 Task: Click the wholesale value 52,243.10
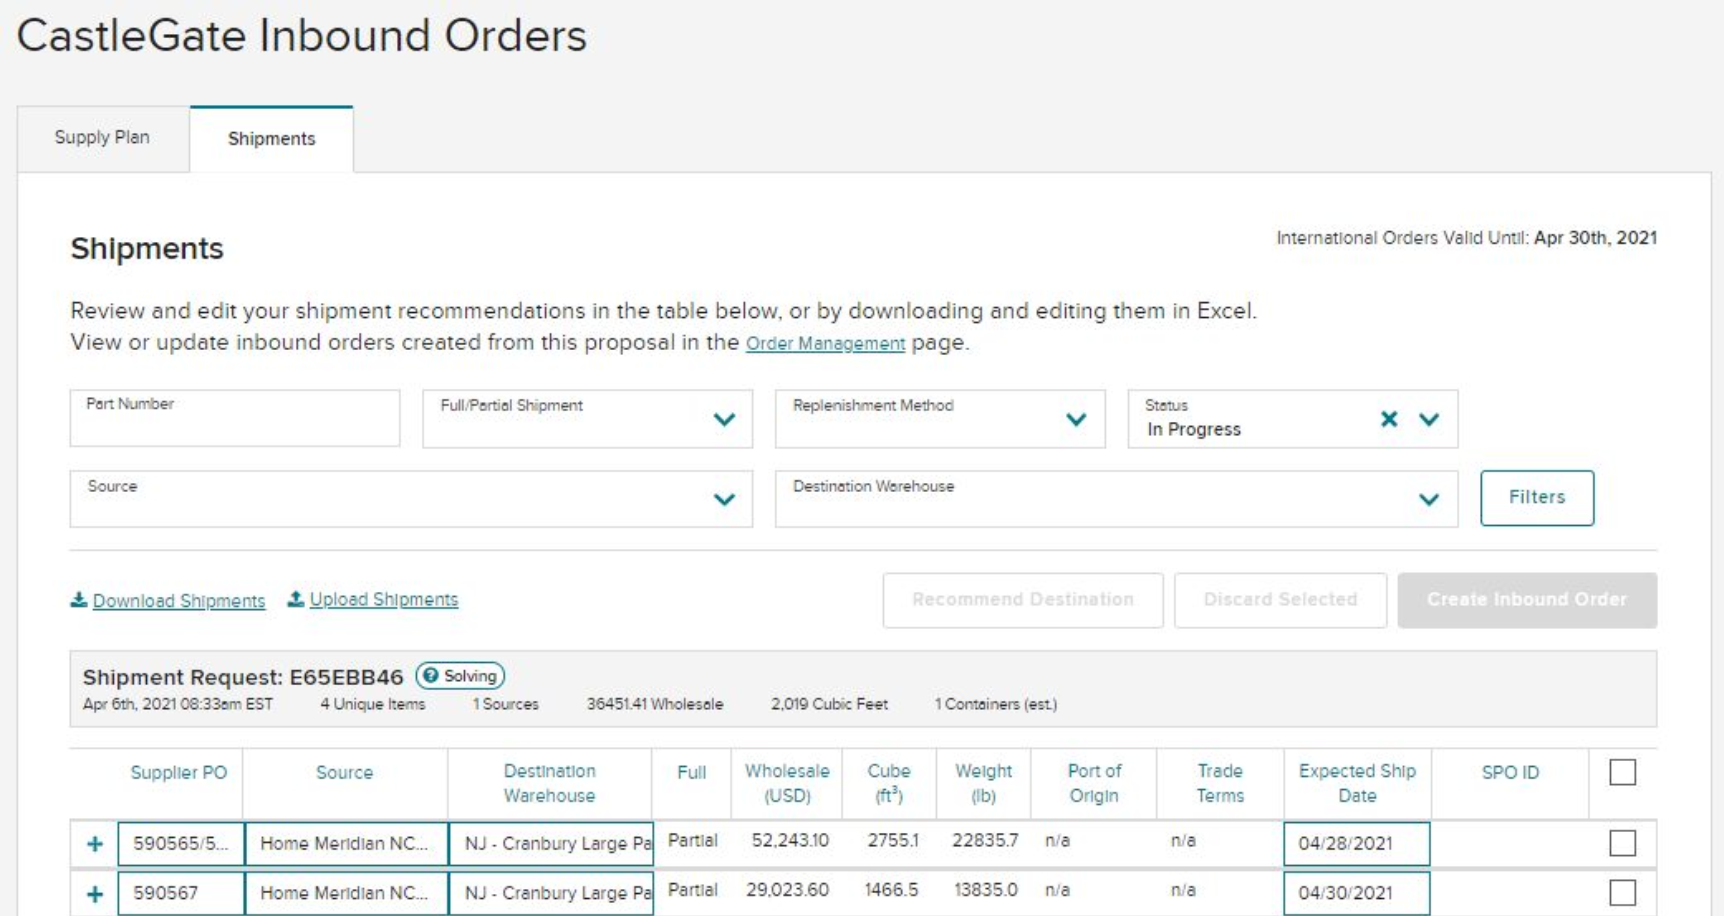point(790,840)
